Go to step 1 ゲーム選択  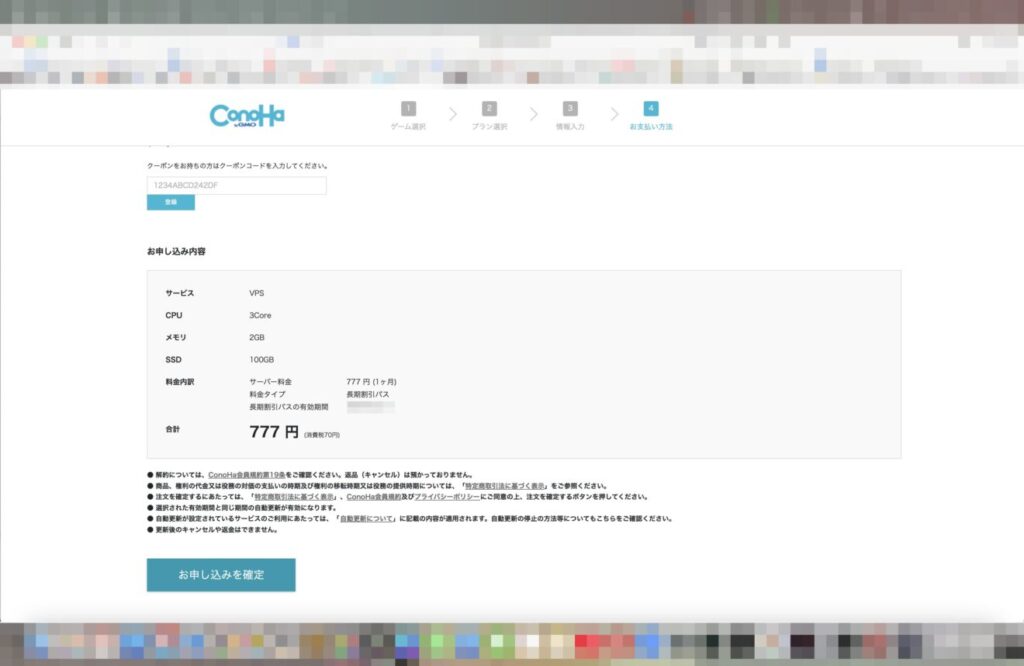pos(408,116)
